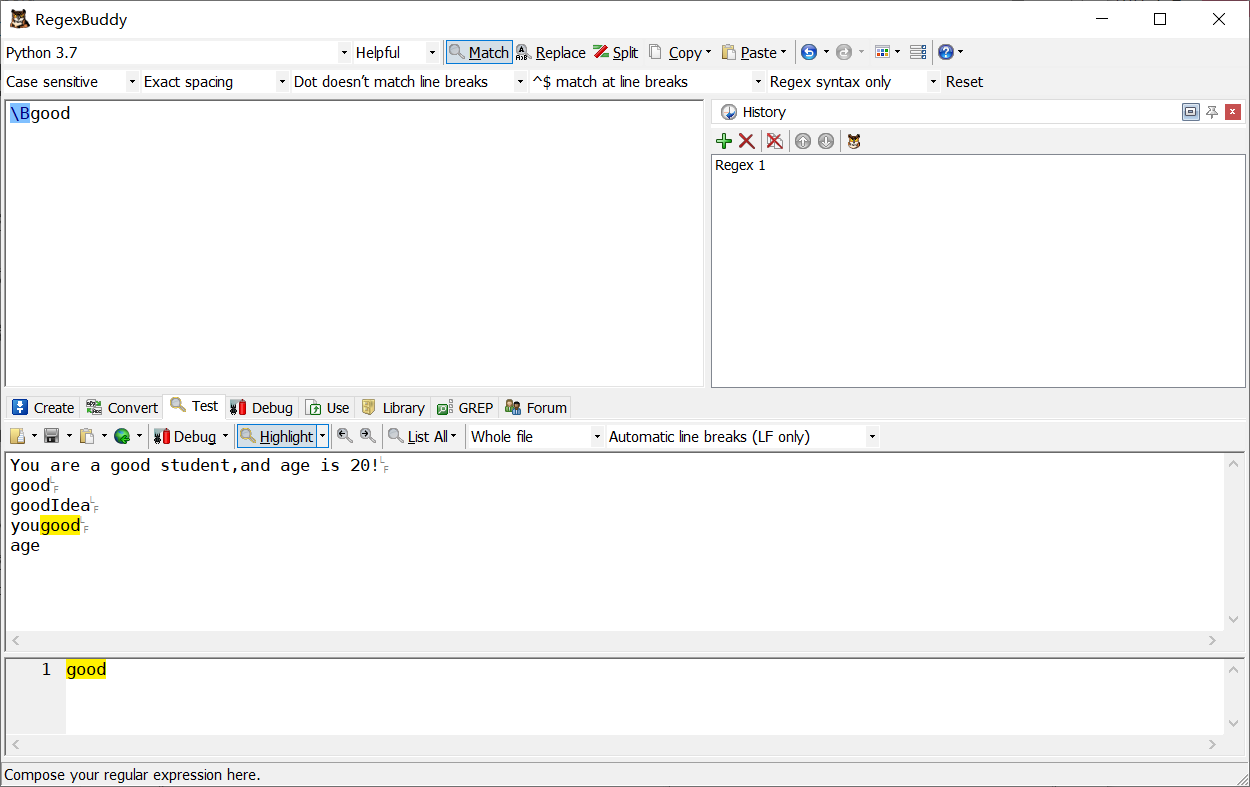Screen dimensions: 1250x787
Task: Click inside the regex editor with \Bgood
Action: pos(354,242)
